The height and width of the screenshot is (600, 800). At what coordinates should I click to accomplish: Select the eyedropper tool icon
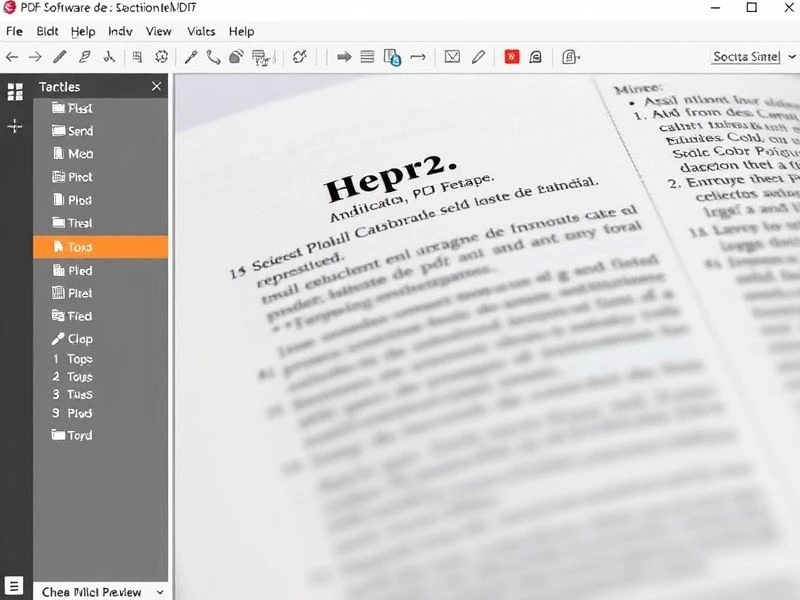pos(191,57)
